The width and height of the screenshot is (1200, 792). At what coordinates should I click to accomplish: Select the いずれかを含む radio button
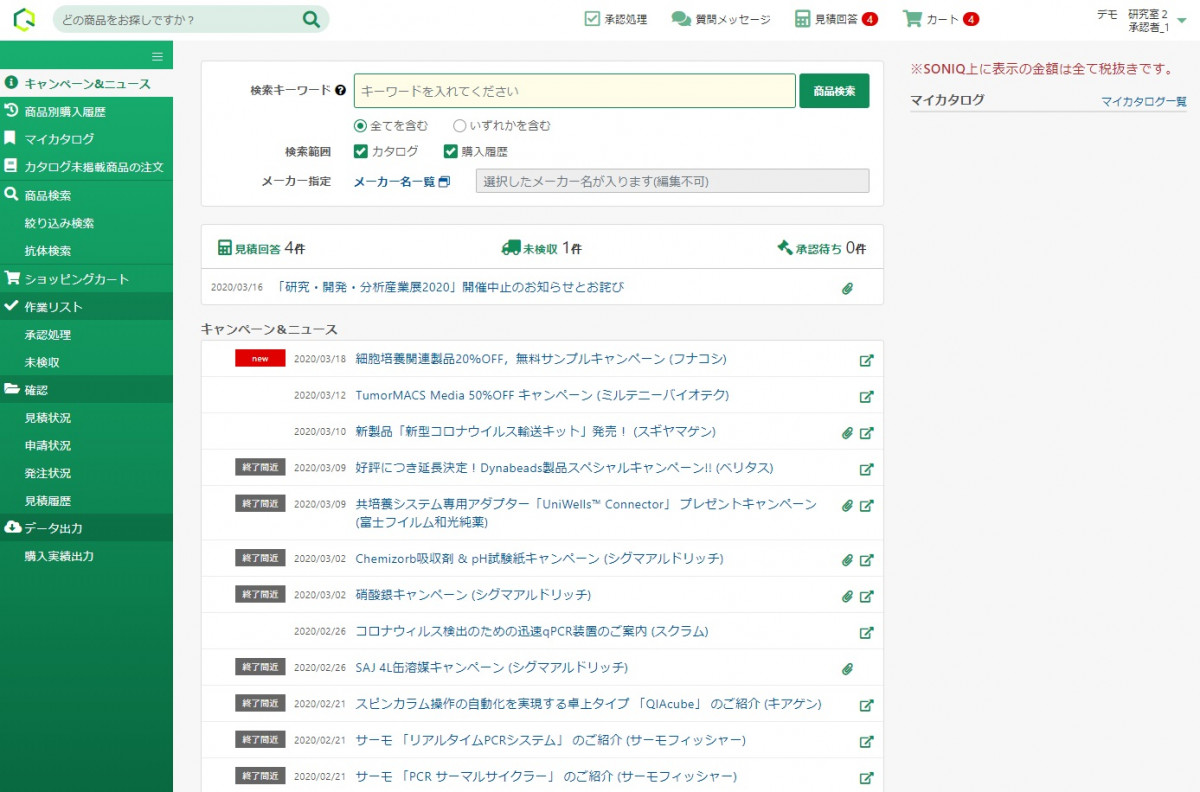[x=459, y=126]
